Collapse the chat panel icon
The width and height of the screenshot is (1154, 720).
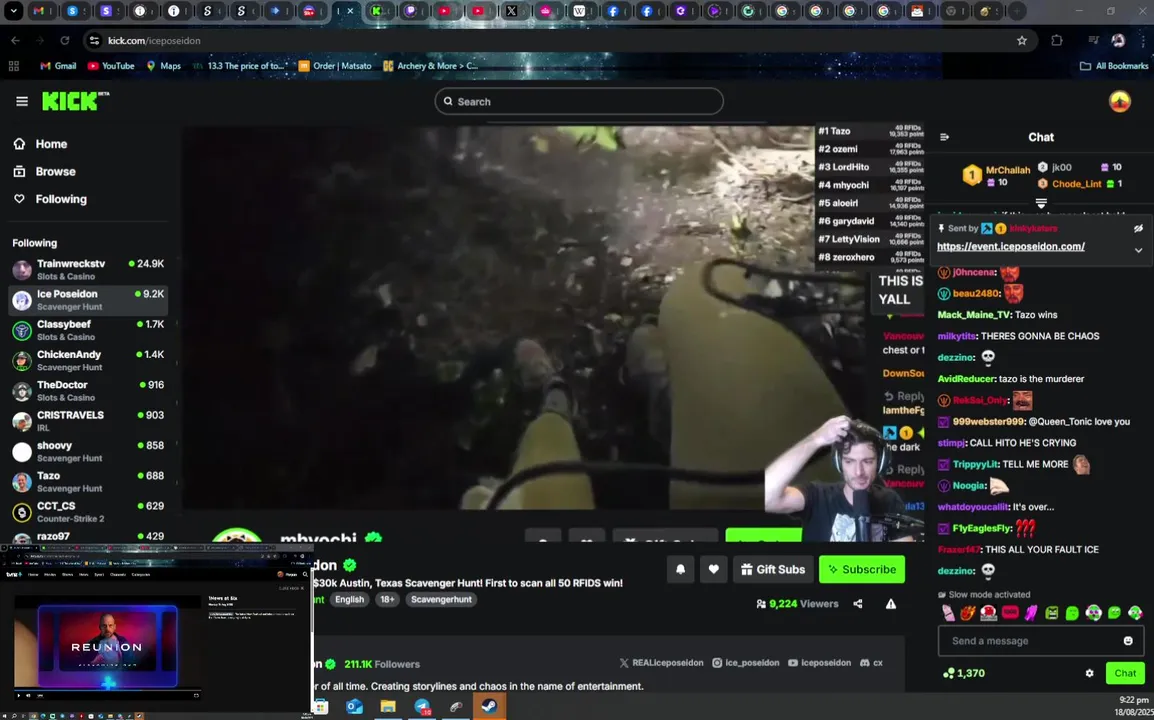(x=944, y=137)
